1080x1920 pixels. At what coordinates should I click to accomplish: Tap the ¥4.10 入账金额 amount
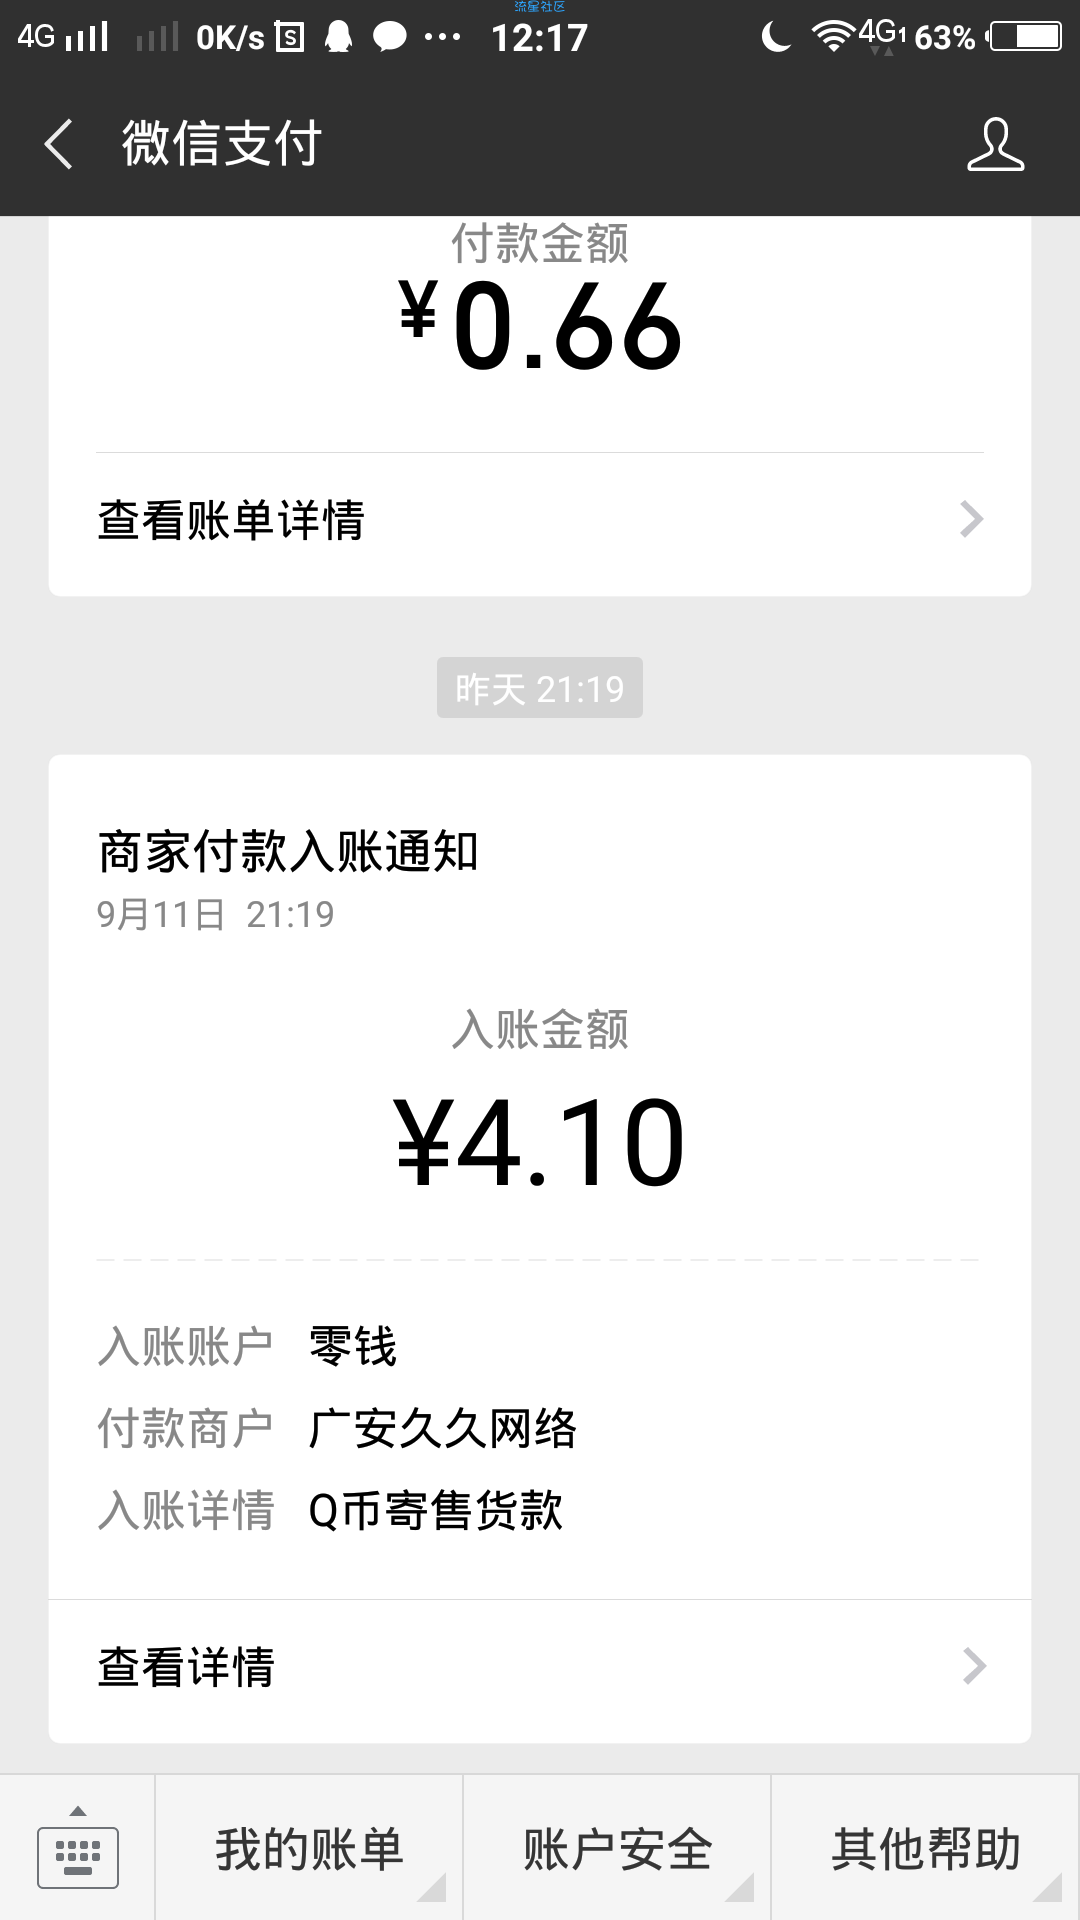pos(540,1142)
